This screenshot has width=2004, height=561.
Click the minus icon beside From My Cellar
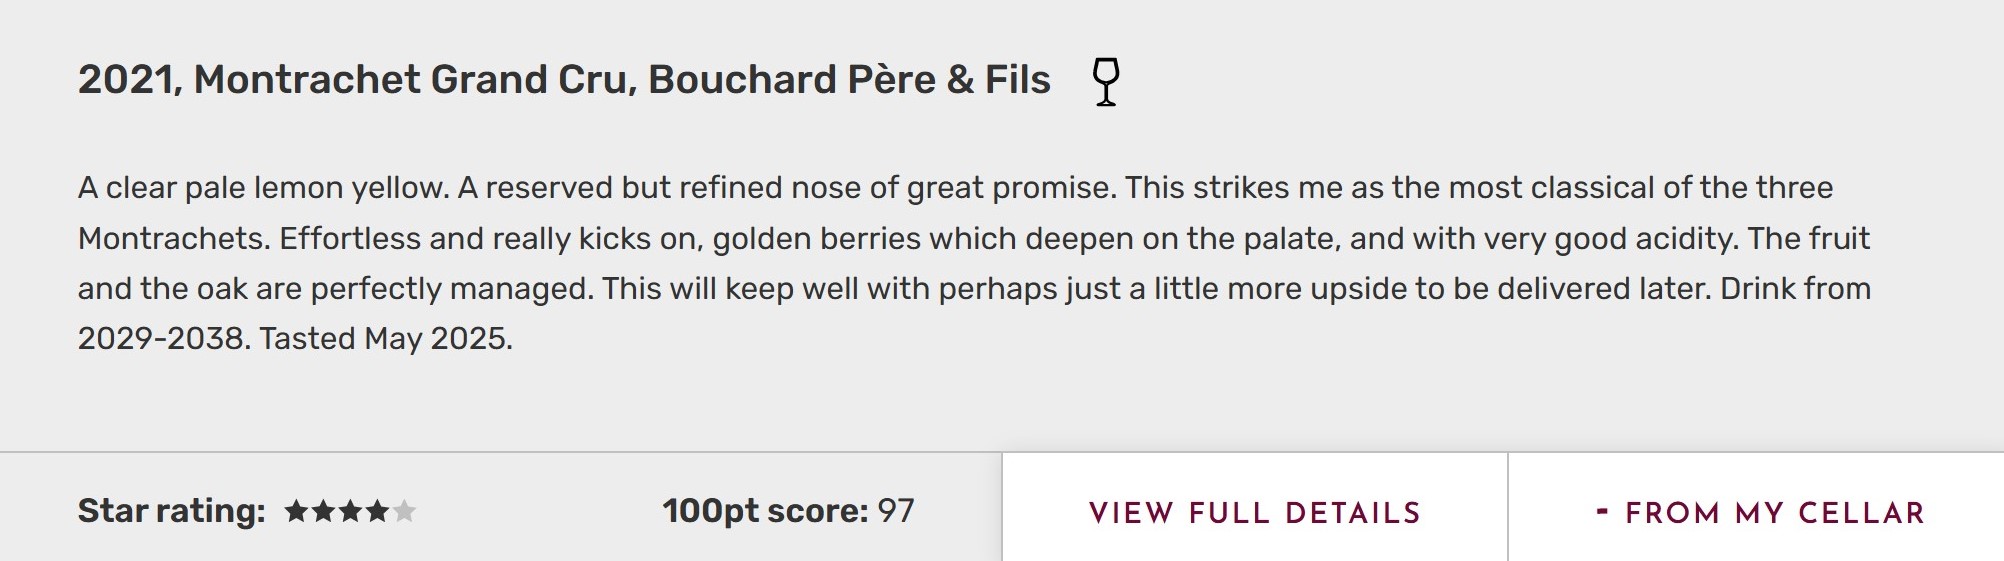[1602, 512]
